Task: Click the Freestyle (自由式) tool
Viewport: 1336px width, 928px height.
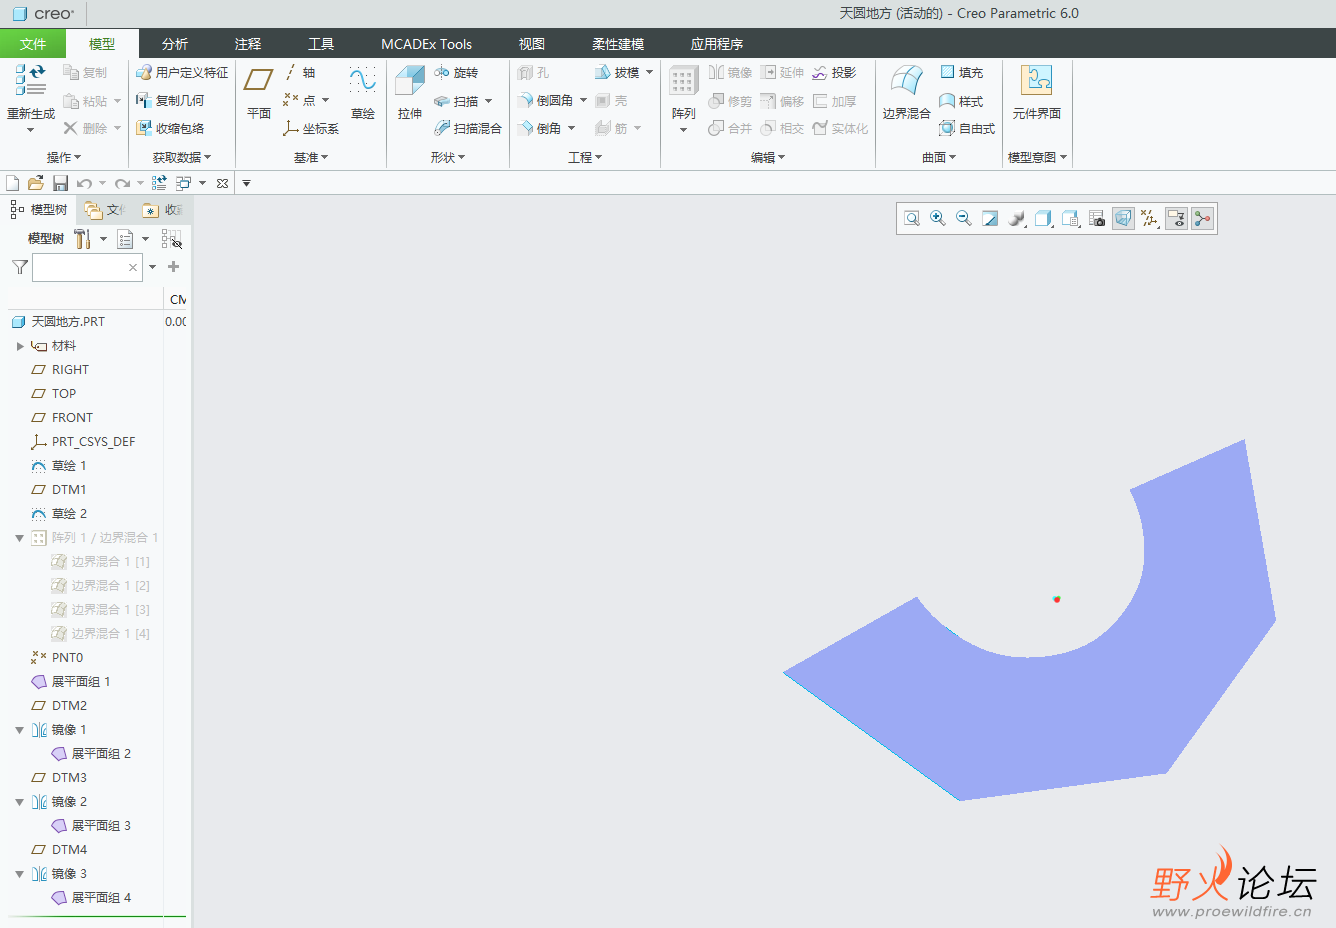Action: tap(967, 129)
